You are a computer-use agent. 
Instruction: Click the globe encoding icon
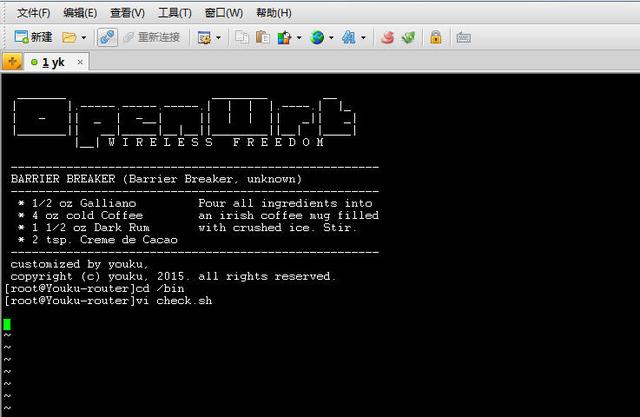pos(317,38)
